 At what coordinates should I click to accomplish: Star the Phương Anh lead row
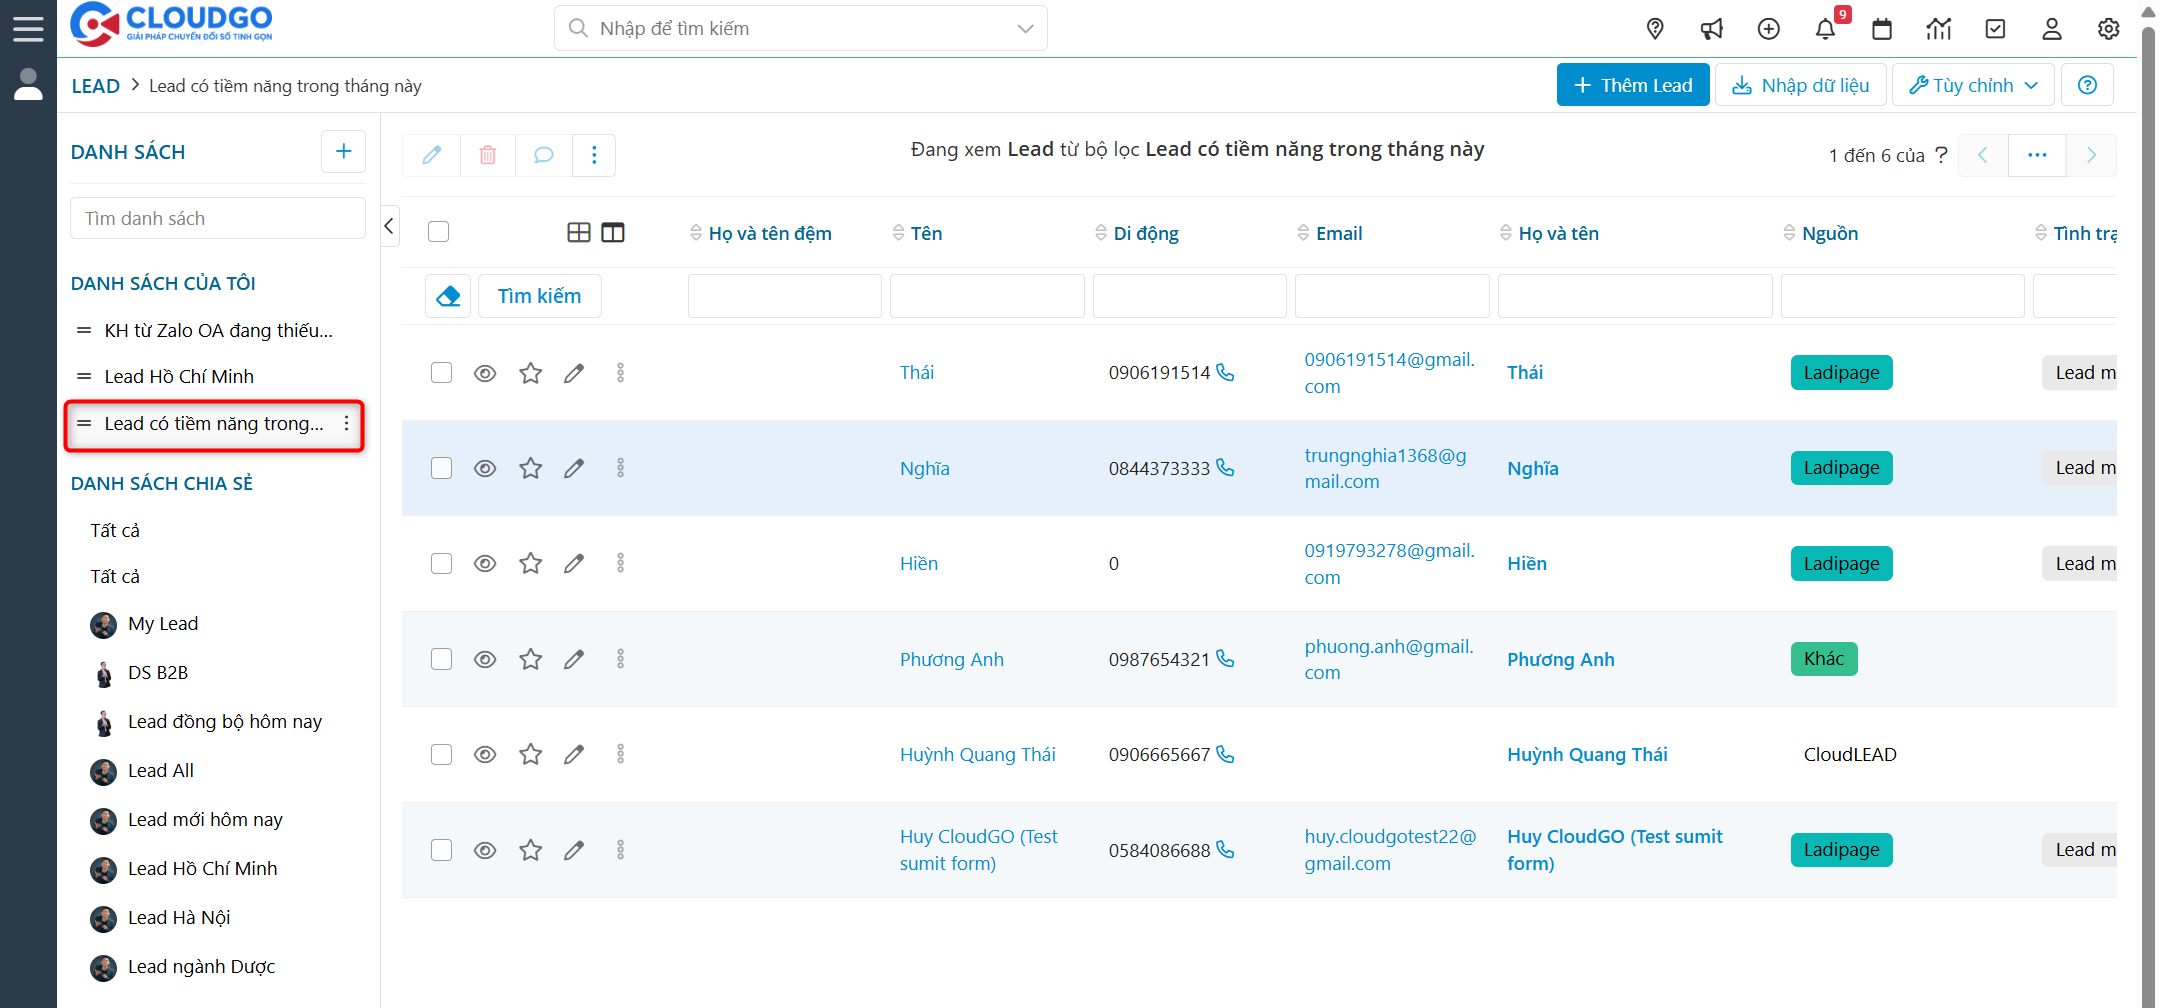point(530,659)
